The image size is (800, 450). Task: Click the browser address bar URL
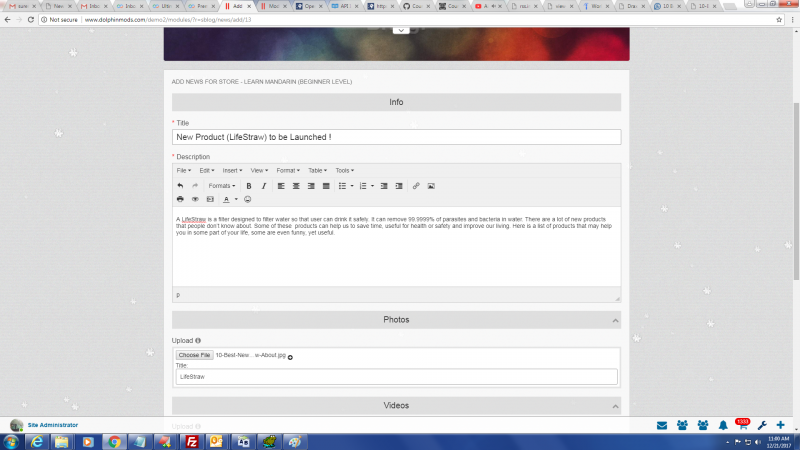point(168,19)
